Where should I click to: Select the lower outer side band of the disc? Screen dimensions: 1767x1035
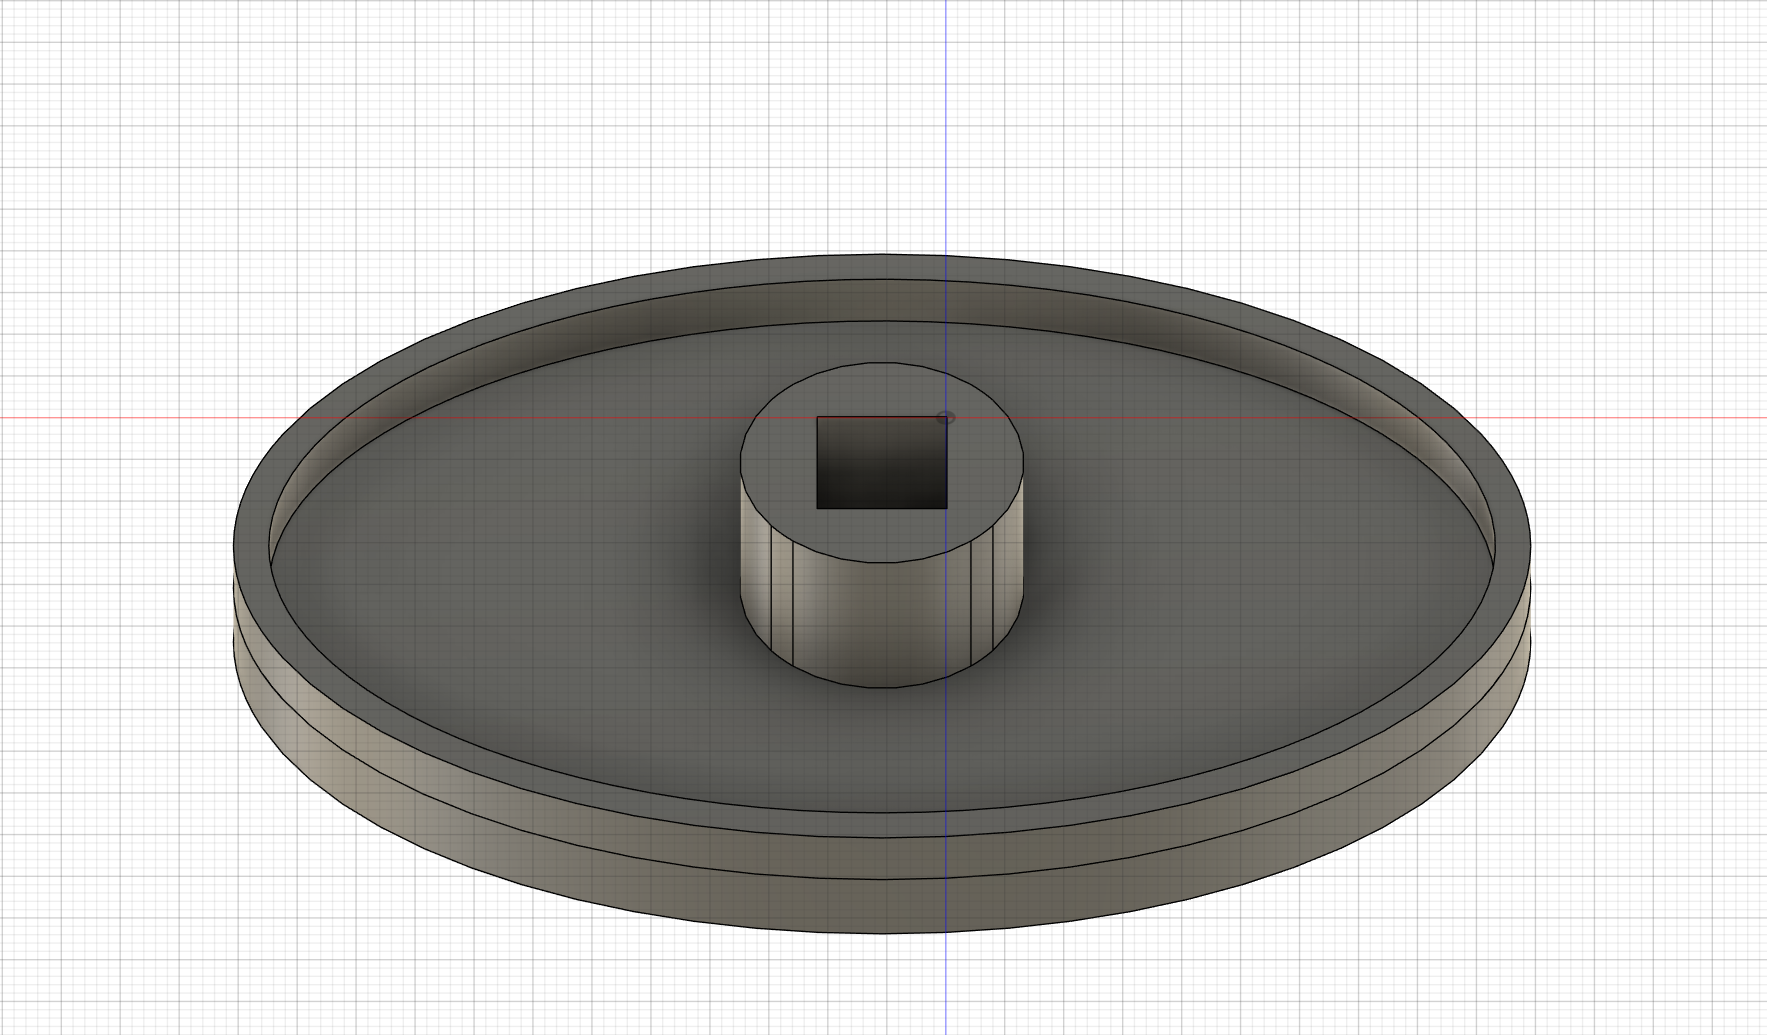[881, 906]
